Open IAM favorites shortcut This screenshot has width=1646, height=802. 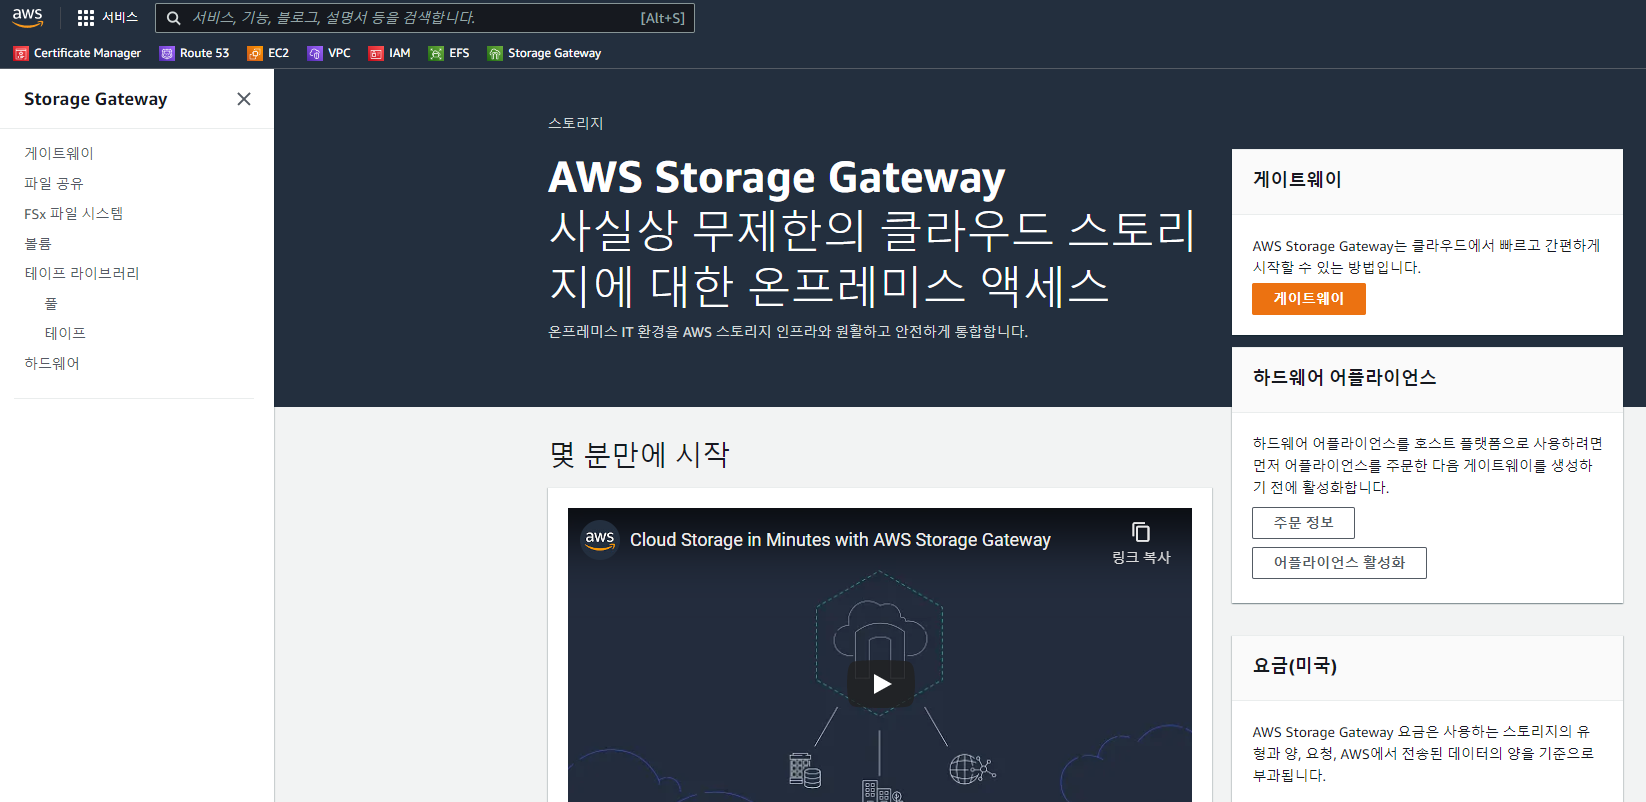[390, 53]
